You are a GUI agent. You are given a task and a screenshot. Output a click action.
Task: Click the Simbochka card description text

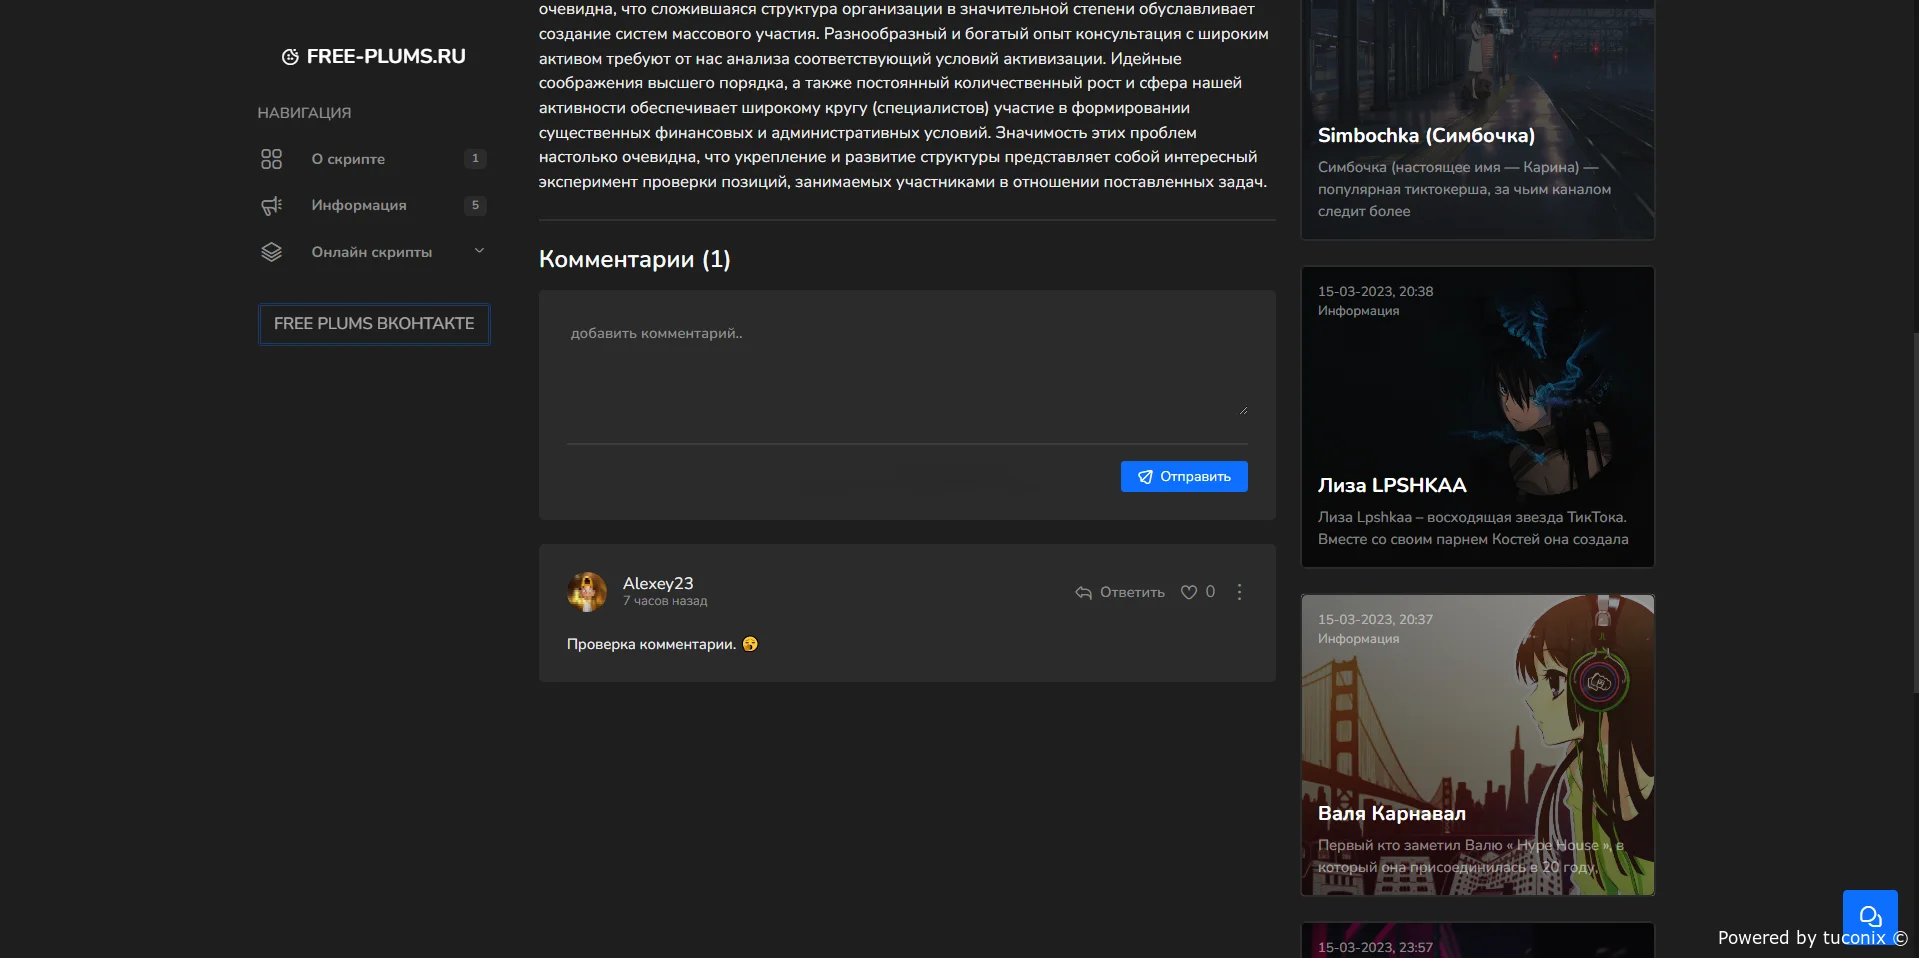1465,189
